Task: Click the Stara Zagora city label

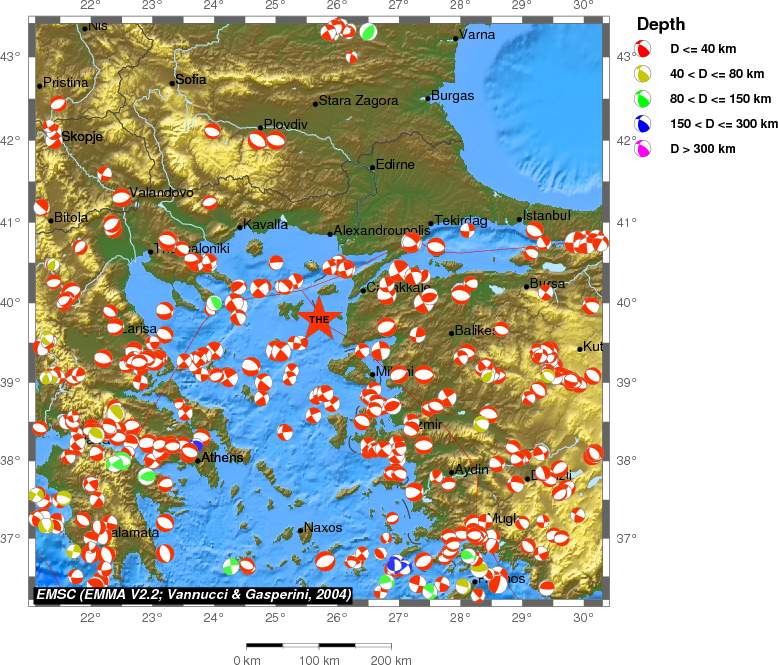Action: tap(358, 101)
